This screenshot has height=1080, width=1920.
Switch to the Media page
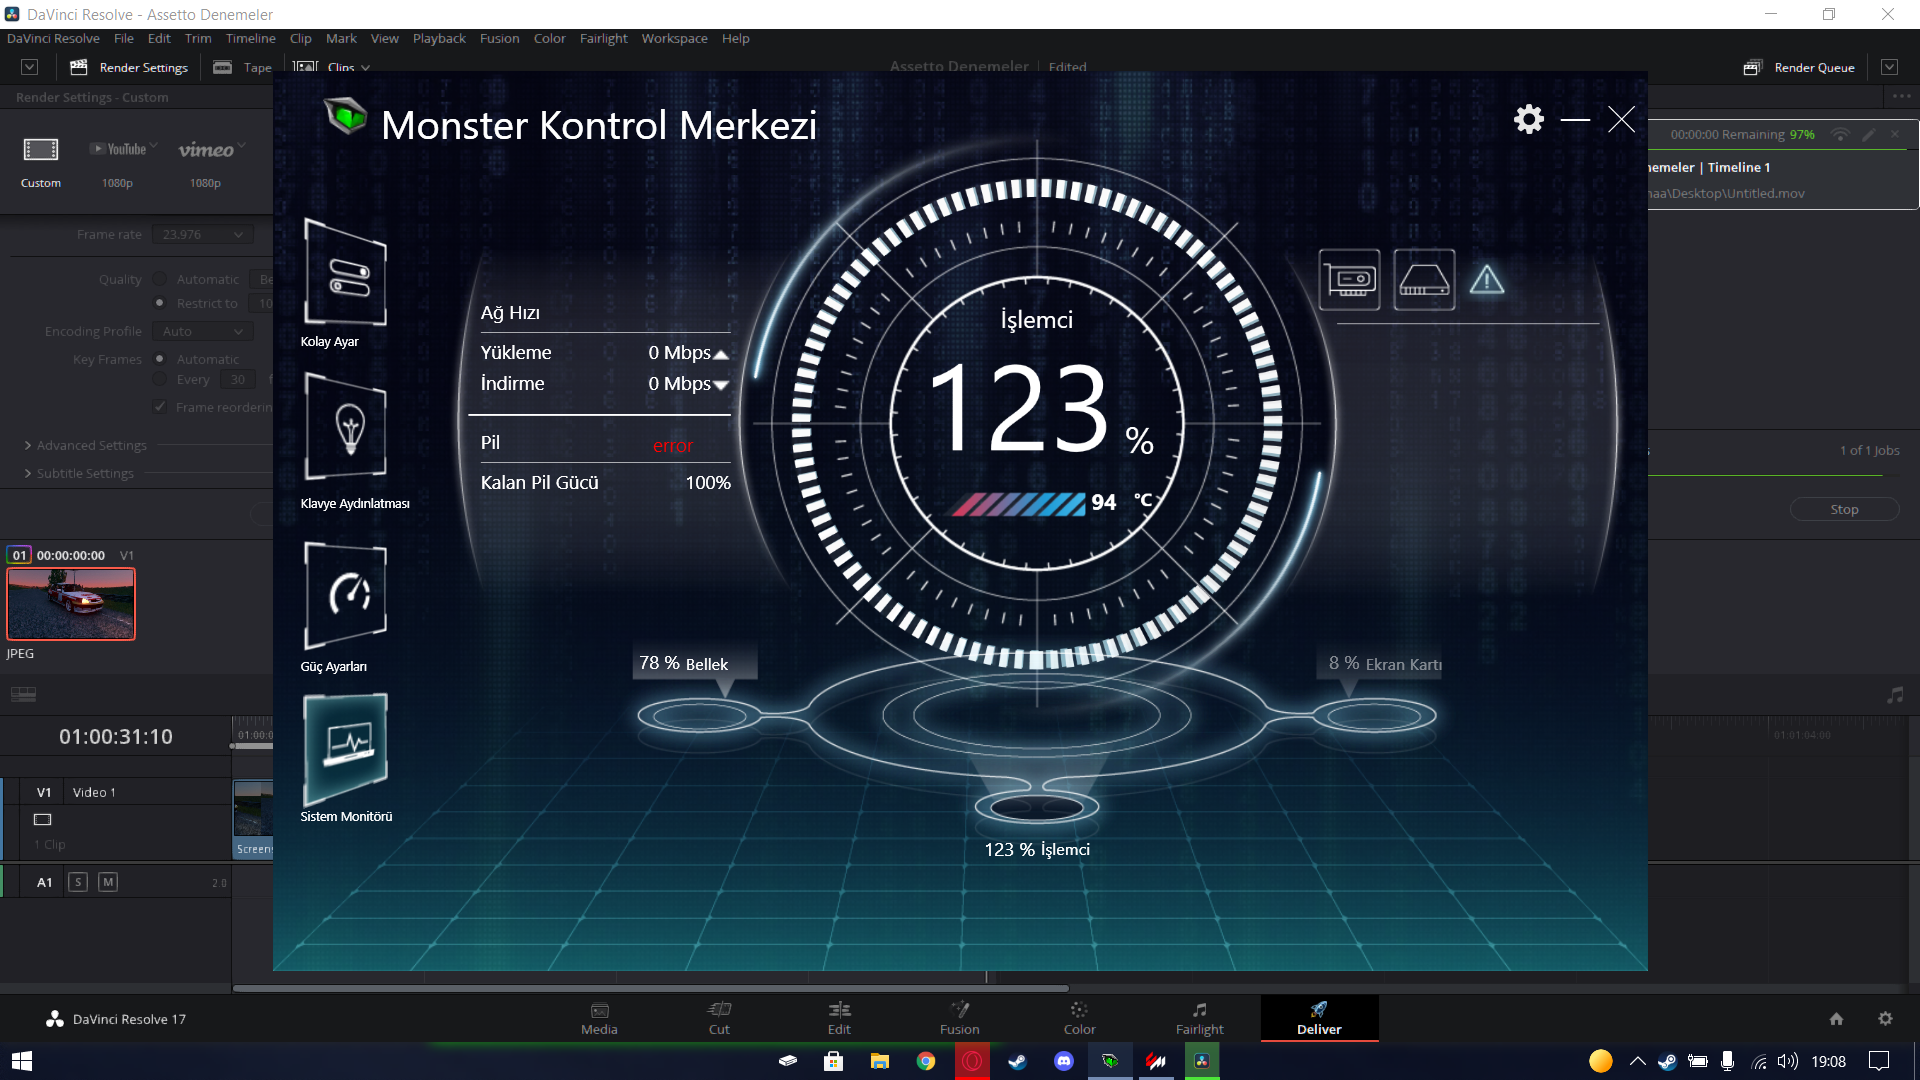tap(599, 1018)
